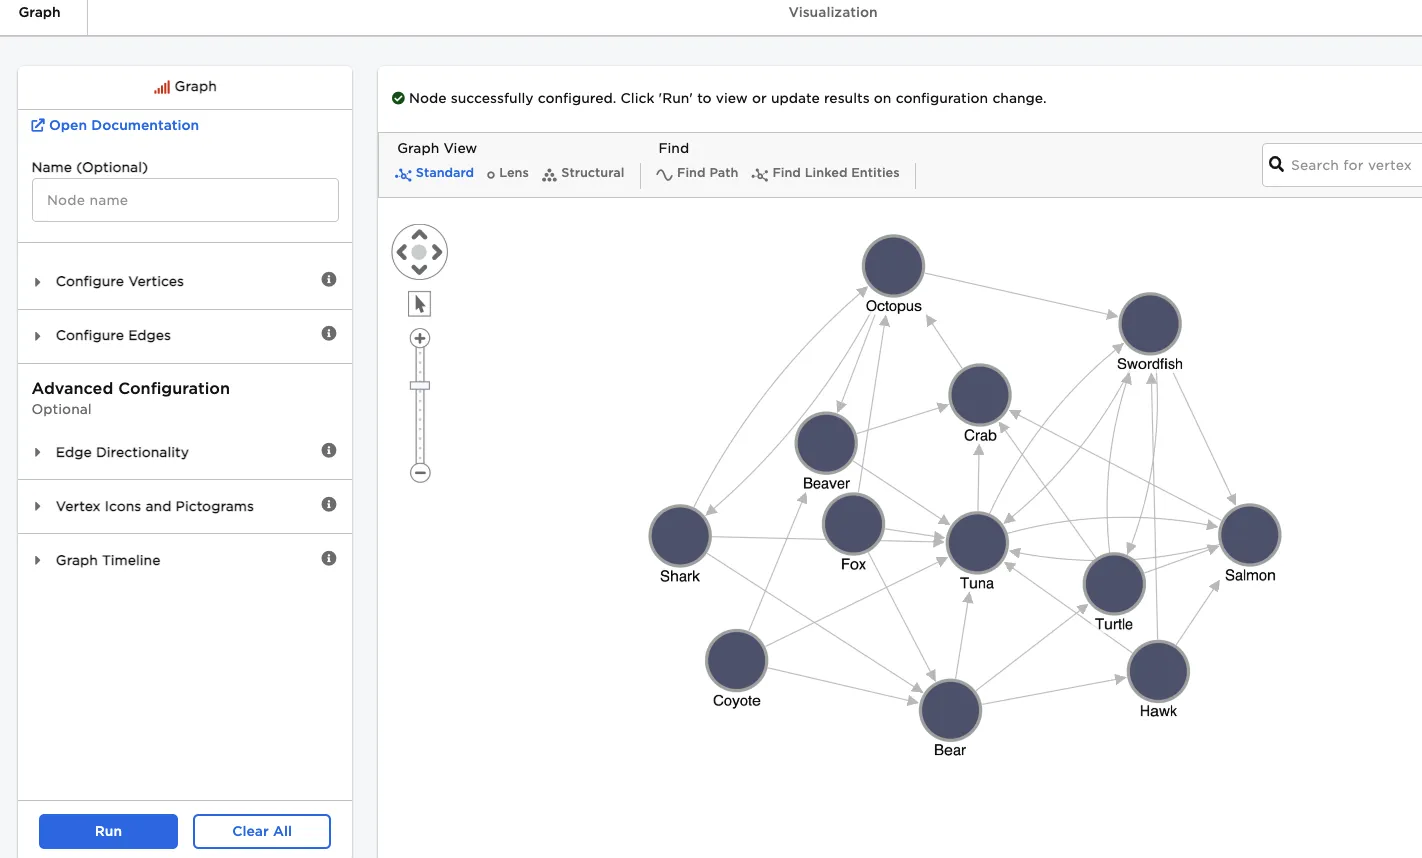Viewport: 1422px width, 858px height.
Task: Expand the Configure Vertices section
Action: (119, 282)
